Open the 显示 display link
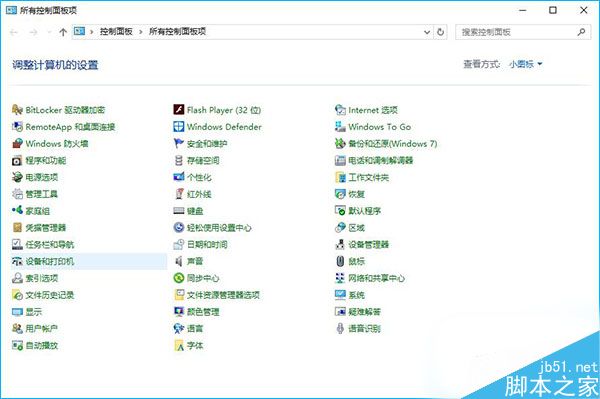The height and width of the screenshot is (399, 600). click(x=34, y=312)
